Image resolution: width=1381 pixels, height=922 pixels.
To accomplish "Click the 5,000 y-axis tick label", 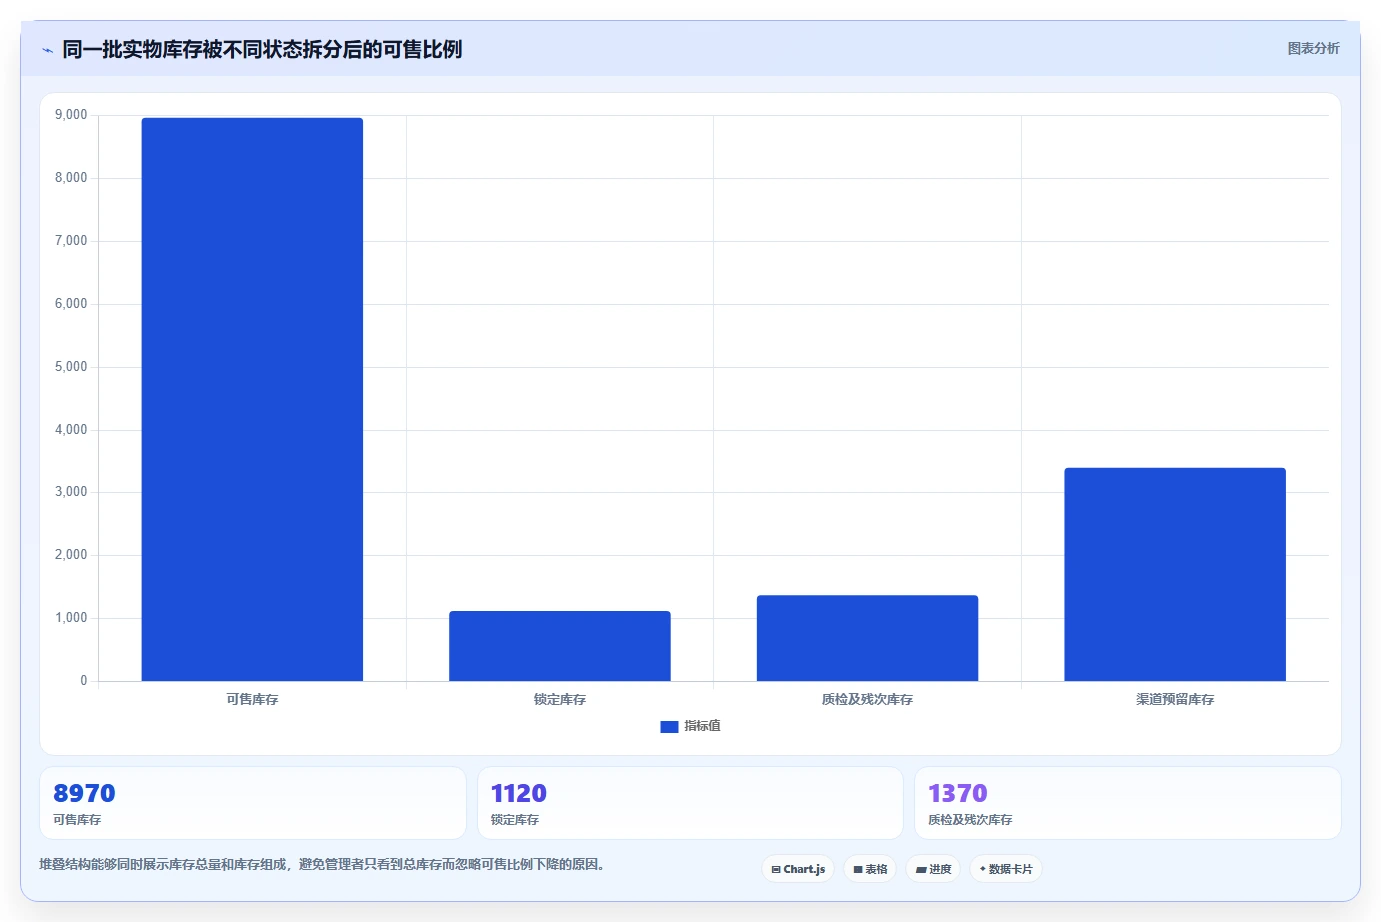I will 71,367.
